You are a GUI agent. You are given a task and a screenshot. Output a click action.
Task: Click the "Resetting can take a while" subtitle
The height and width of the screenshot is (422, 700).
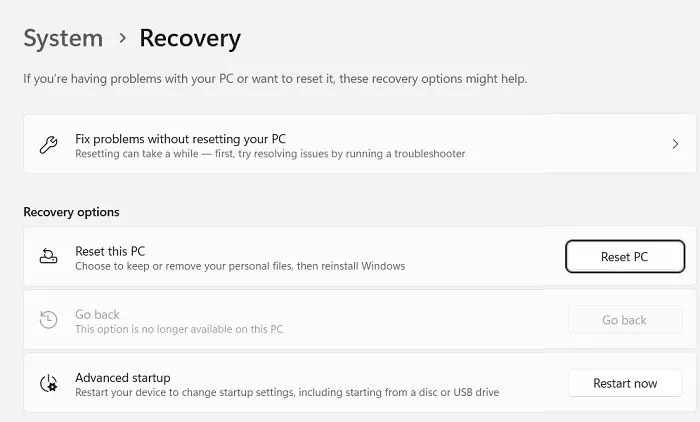[x=270, y=154]
